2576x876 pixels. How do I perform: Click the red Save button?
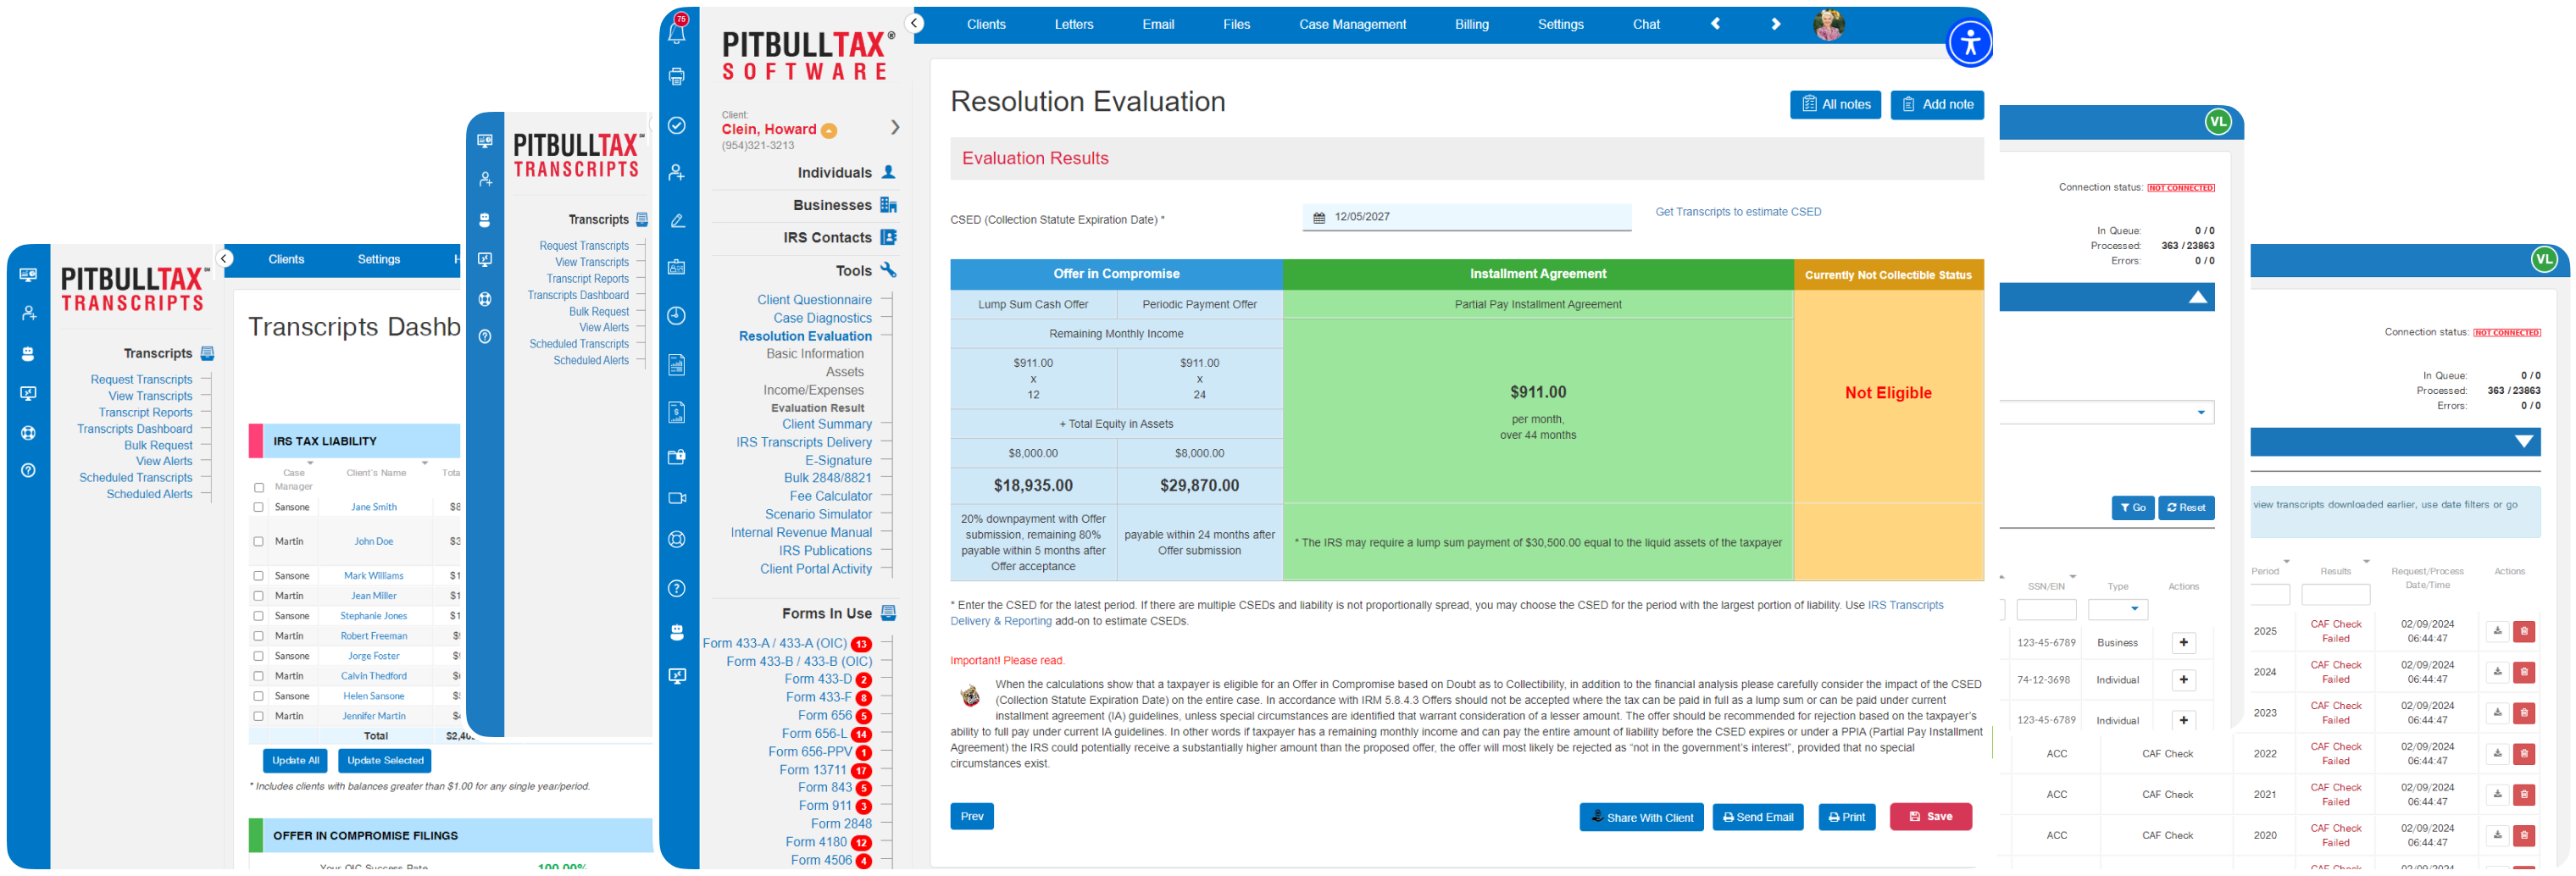point(1930,817)
